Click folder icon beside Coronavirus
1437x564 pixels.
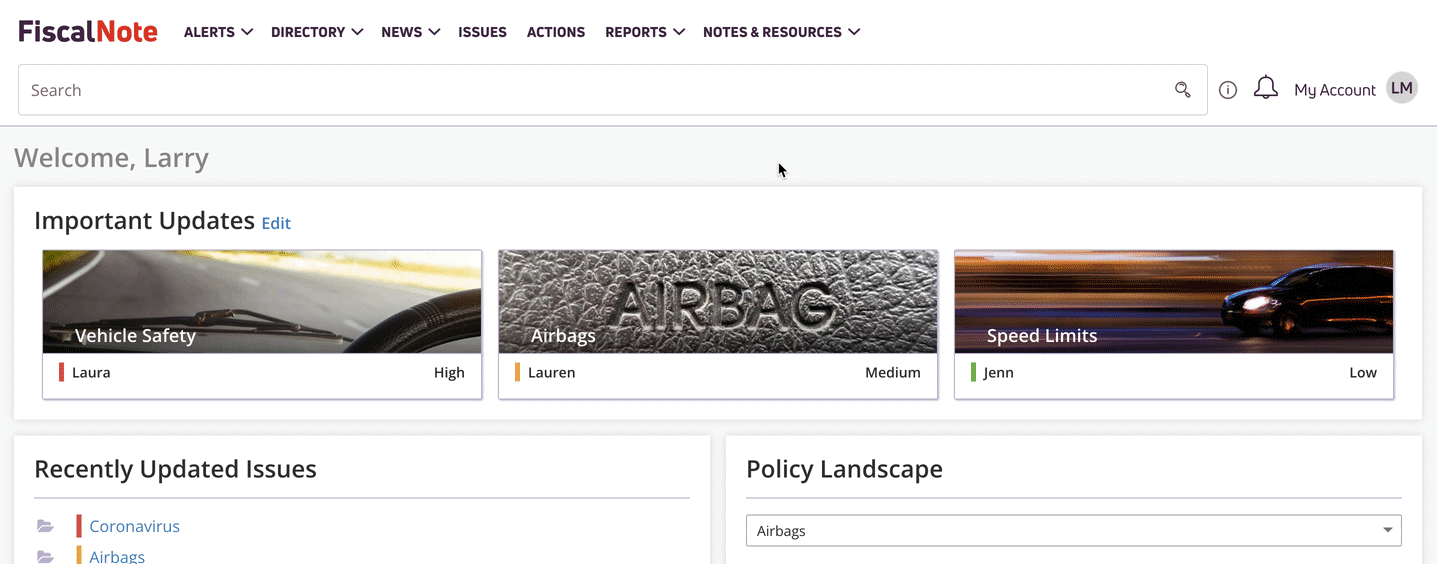[x=45, y=526]
